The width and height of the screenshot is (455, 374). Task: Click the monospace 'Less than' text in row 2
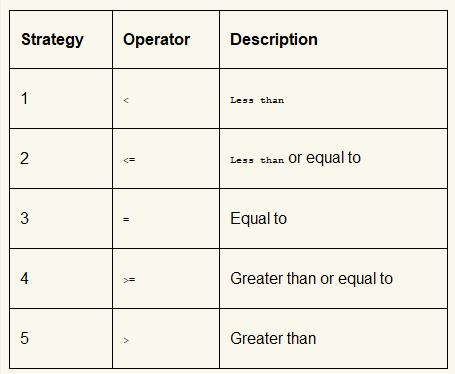(257, 160)
